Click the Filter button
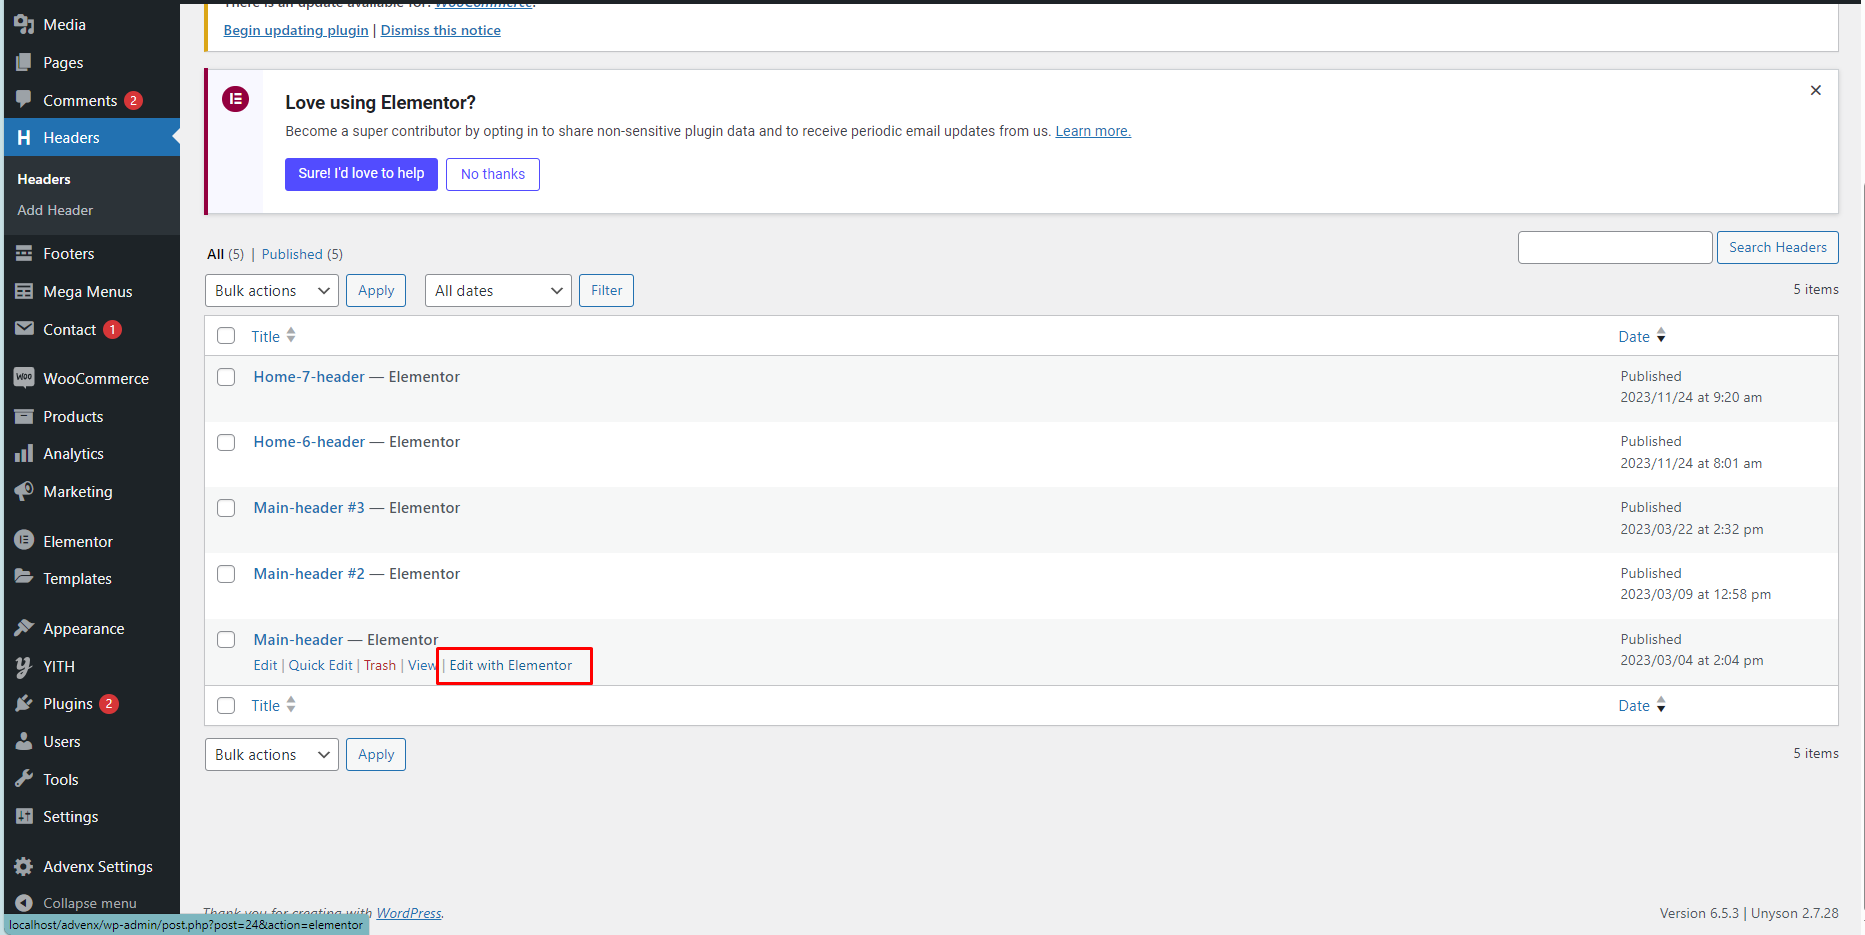 tap(606, 291)
